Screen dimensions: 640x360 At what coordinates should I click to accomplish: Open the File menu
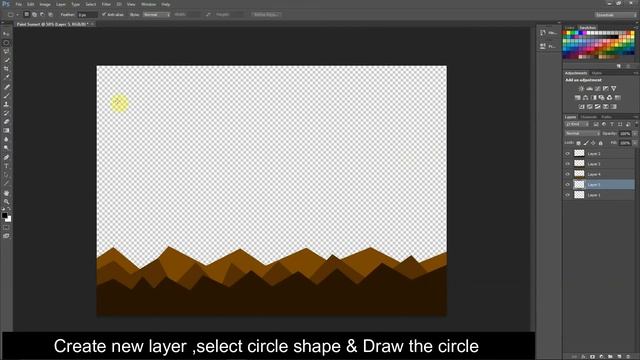pyautogui.click(x=19, y=4)
